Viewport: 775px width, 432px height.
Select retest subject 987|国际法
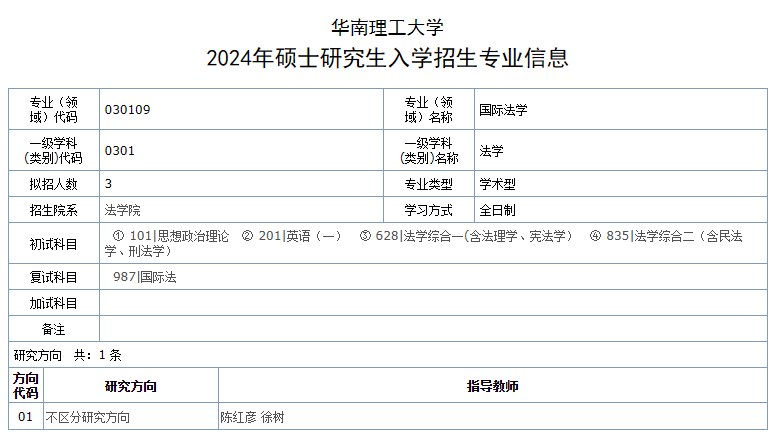145,277
